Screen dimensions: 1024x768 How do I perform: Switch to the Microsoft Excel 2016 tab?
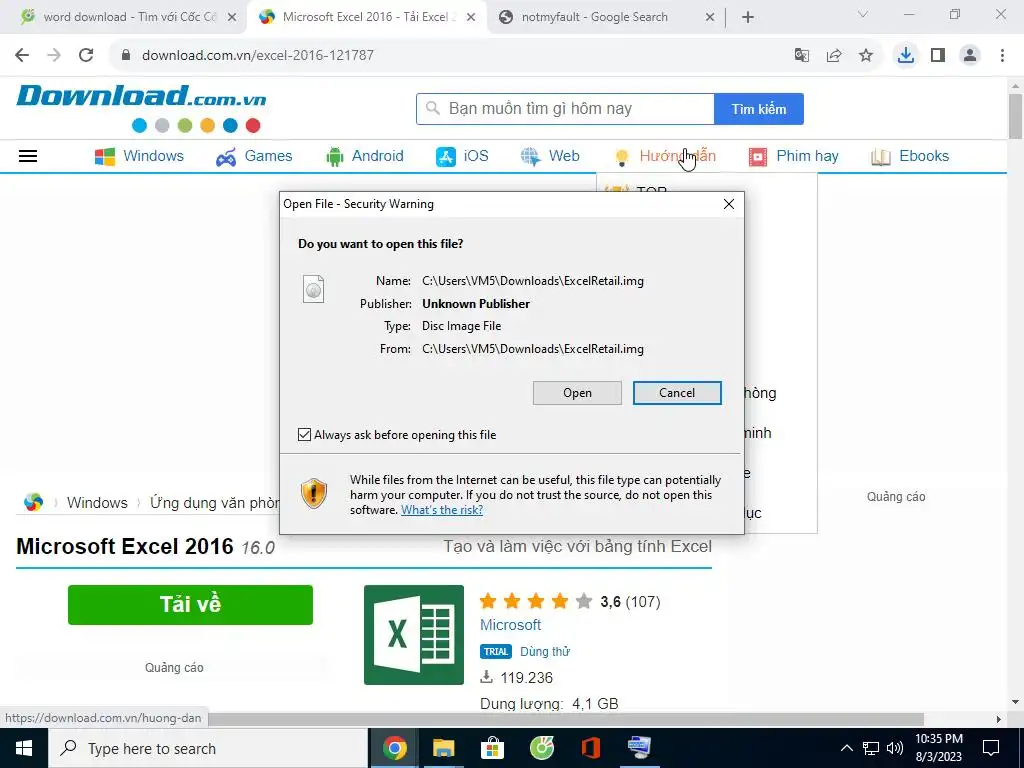click(x=366, y=17)
